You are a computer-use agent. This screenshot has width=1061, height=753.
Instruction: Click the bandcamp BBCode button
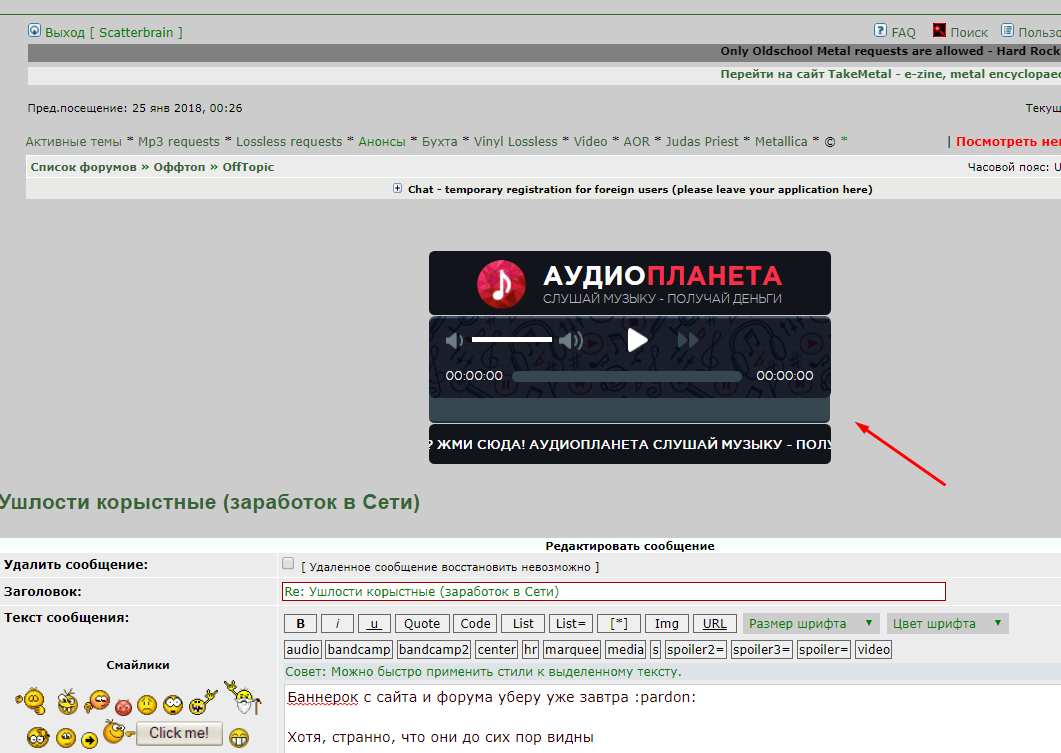pyautogui.click(x=359, y=649)
